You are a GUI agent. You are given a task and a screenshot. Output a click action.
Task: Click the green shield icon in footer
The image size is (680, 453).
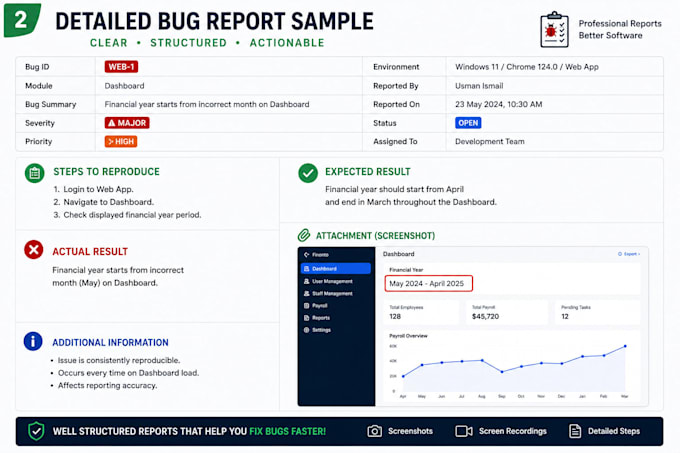tap(36, 431)
